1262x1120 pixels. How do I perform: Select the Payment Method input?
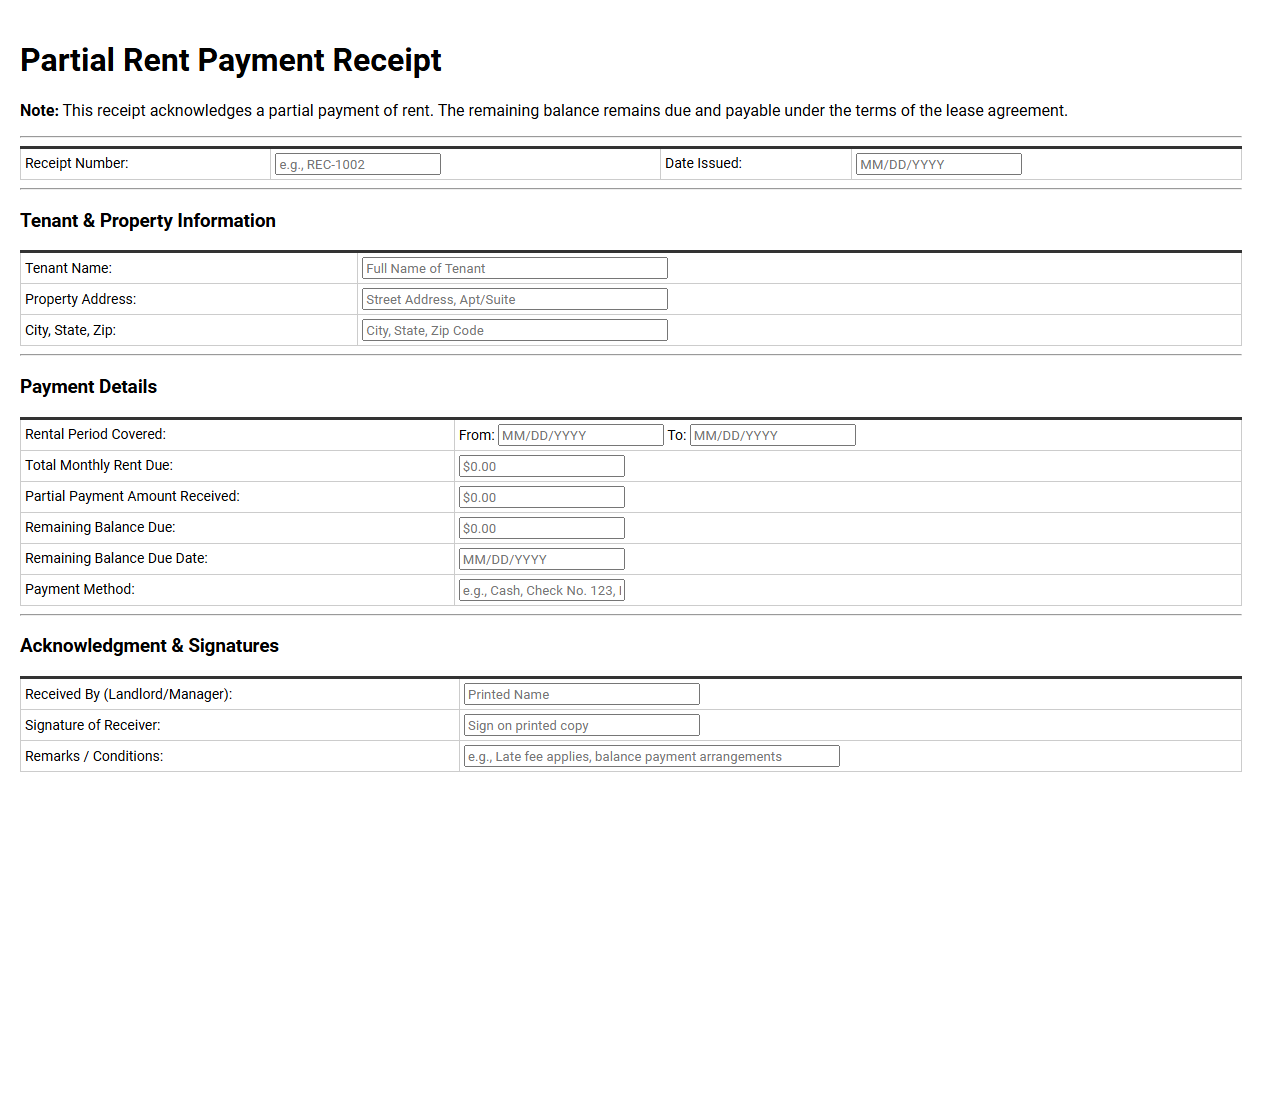point(542,590)
